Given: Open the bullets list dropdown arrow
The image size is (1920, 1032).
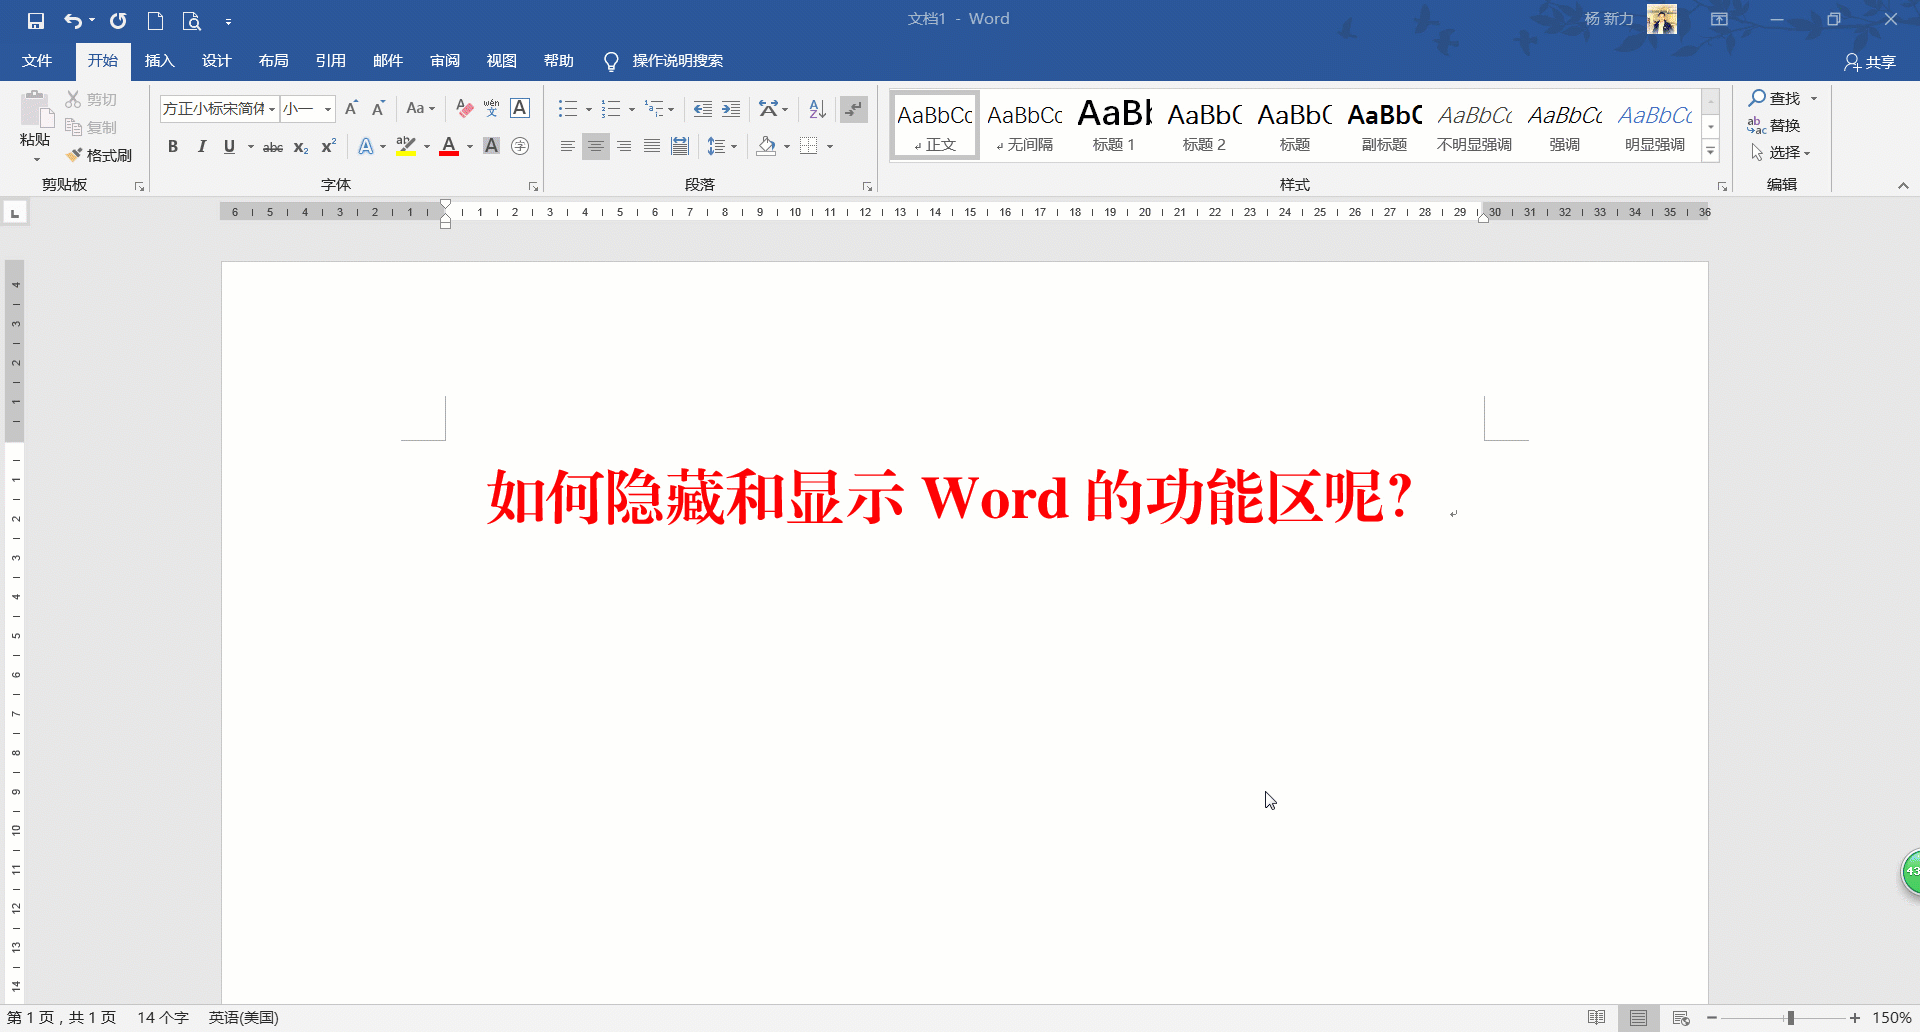Looking at the screenshot, I should 588,109.
